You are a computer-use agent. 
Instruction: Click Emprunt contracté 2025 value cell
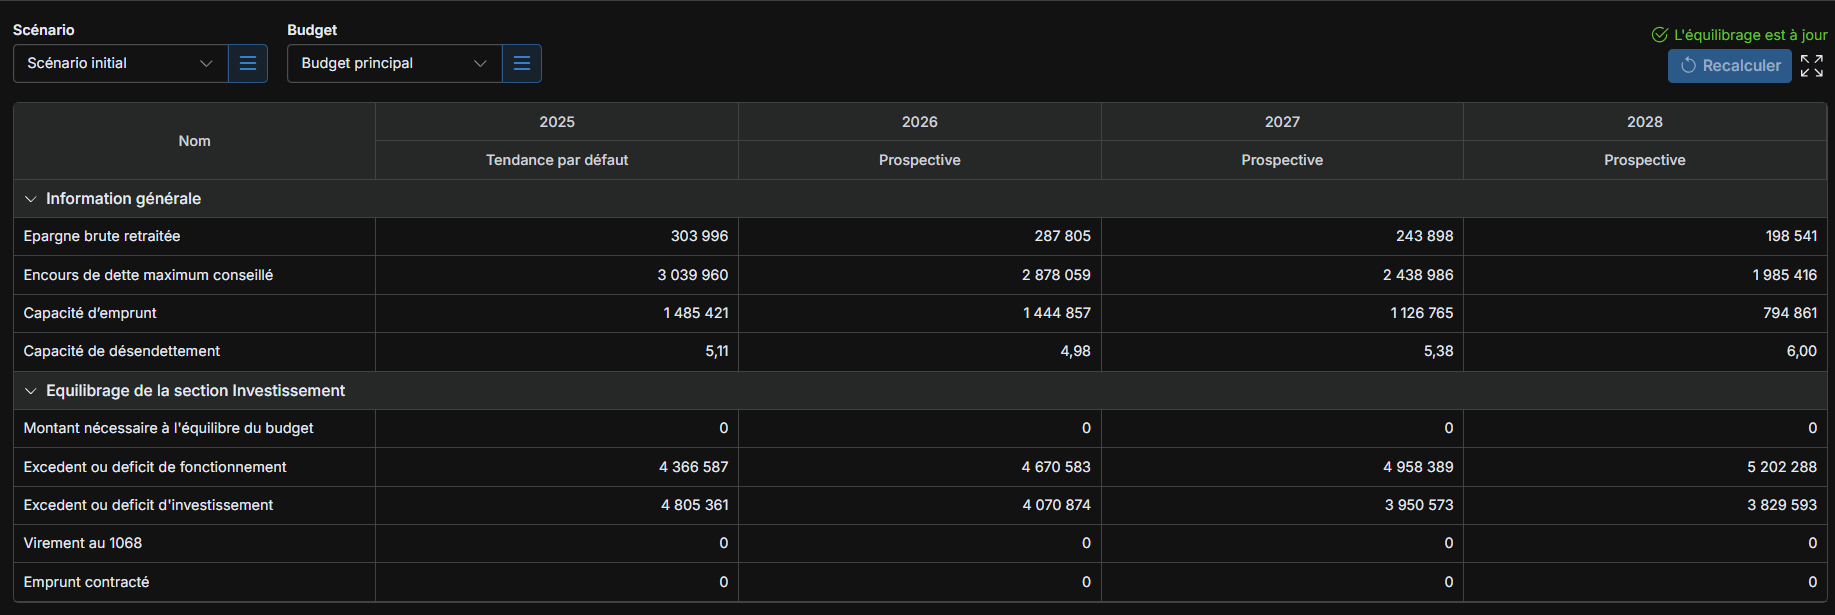pyautogui.click(x=556, y=582)
